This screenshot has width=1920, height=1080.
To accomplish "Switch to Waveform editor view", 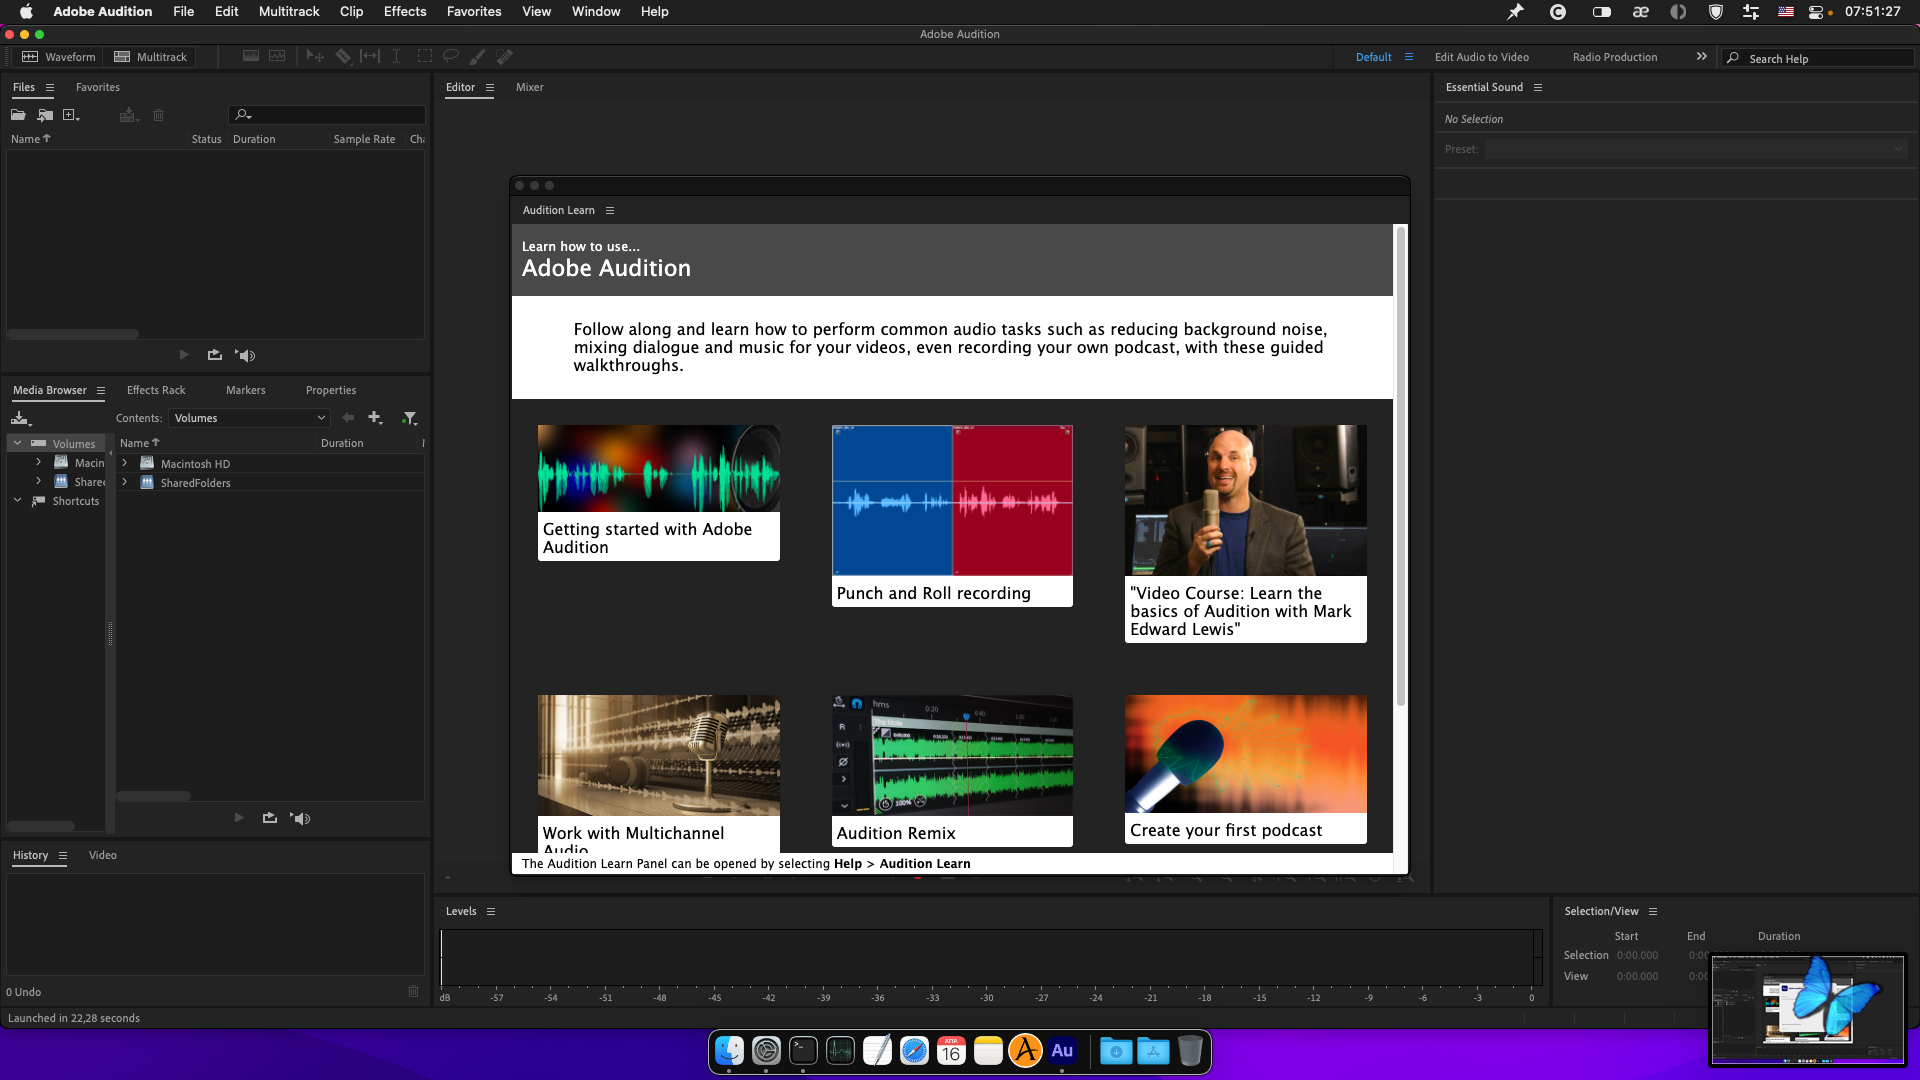I will pyautogui.click(x=59, y=57).
